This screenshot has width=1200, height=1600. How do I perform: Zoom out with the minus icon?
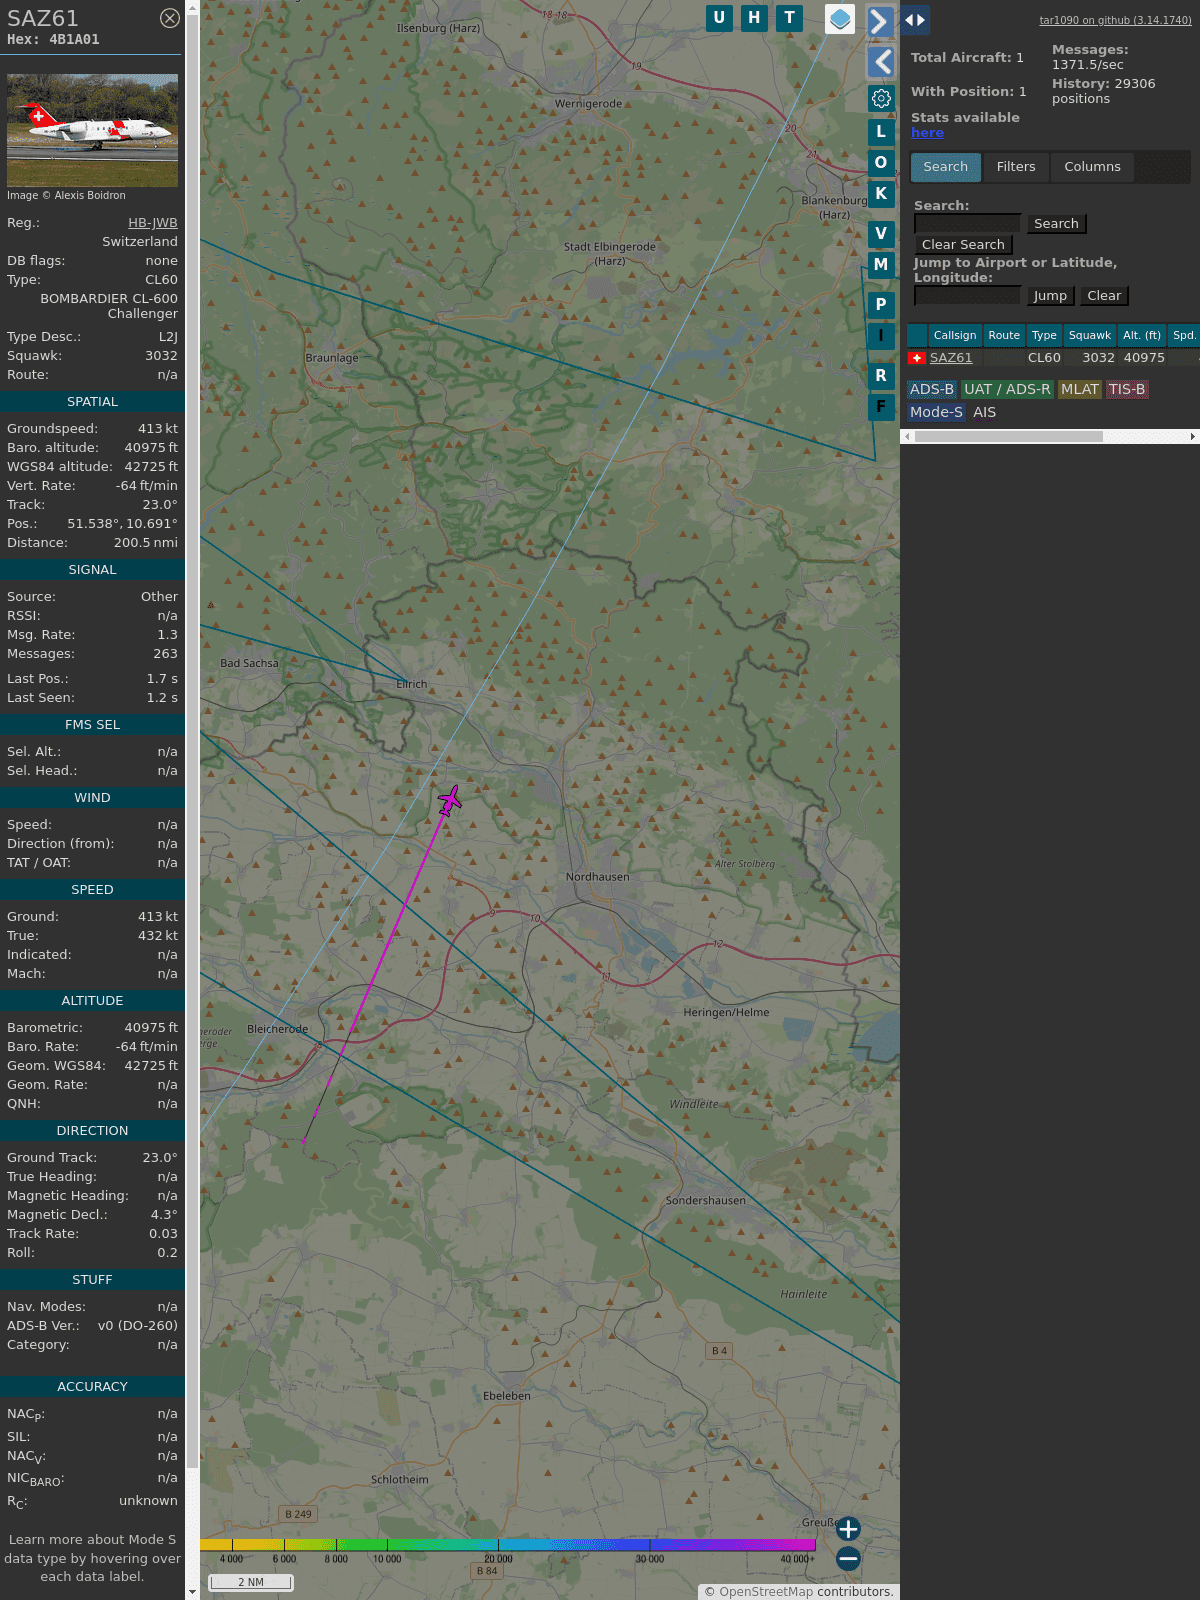point(848,1558)
